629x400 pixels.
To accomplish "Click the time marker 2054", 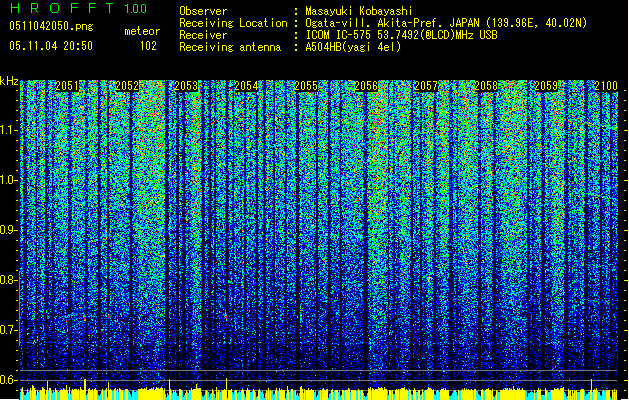I will pyautogui.click(x=246, y=86).
